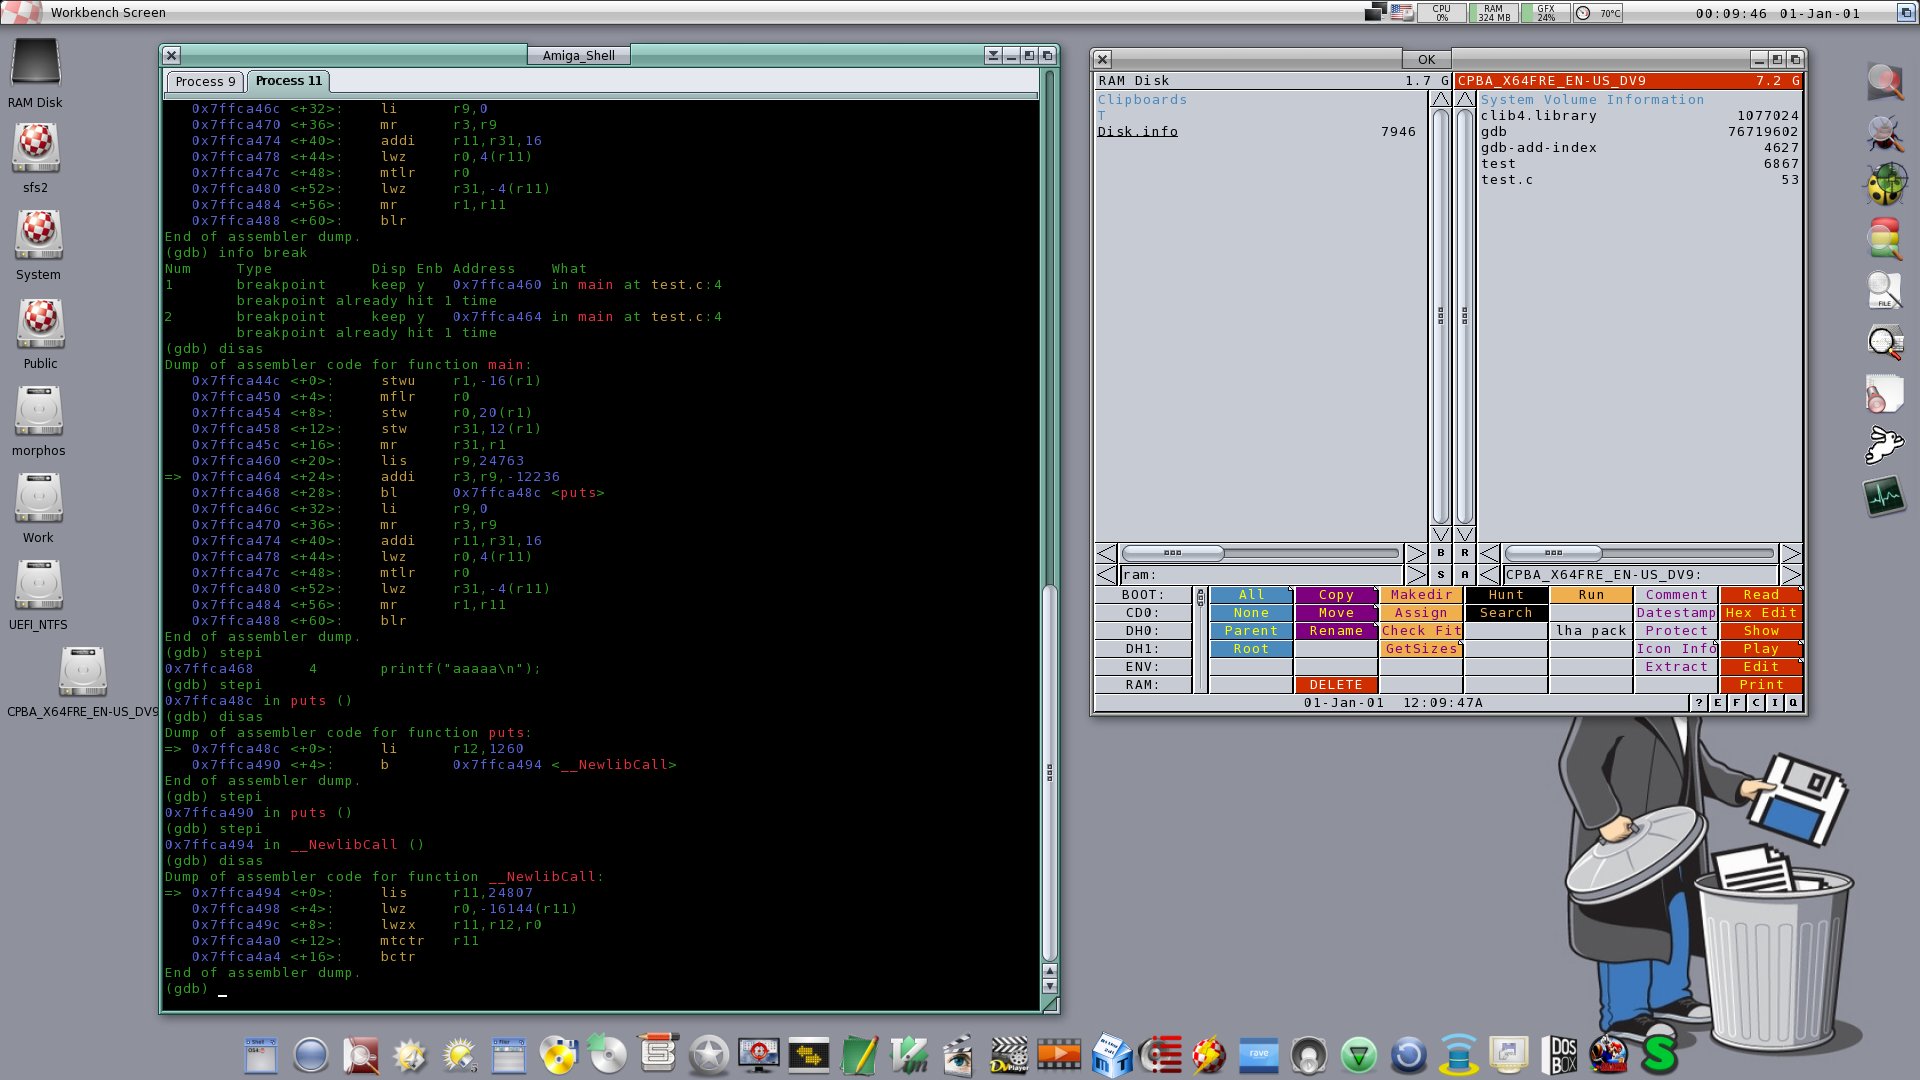The image size is (1920, 1080).
Task: Click the right pane horizontal scrollbar slider
Action: point(1553,553)
